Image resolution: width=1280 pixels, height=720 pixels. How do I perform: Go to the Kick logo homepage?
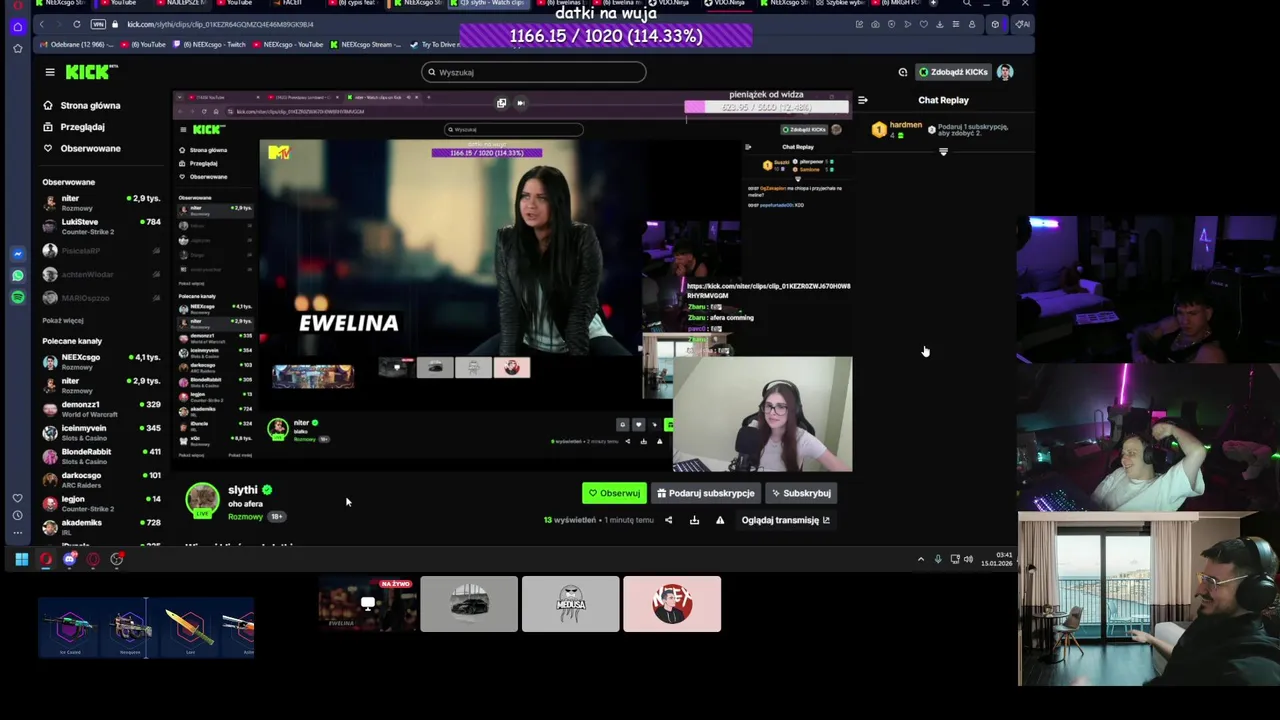(91, 72)
